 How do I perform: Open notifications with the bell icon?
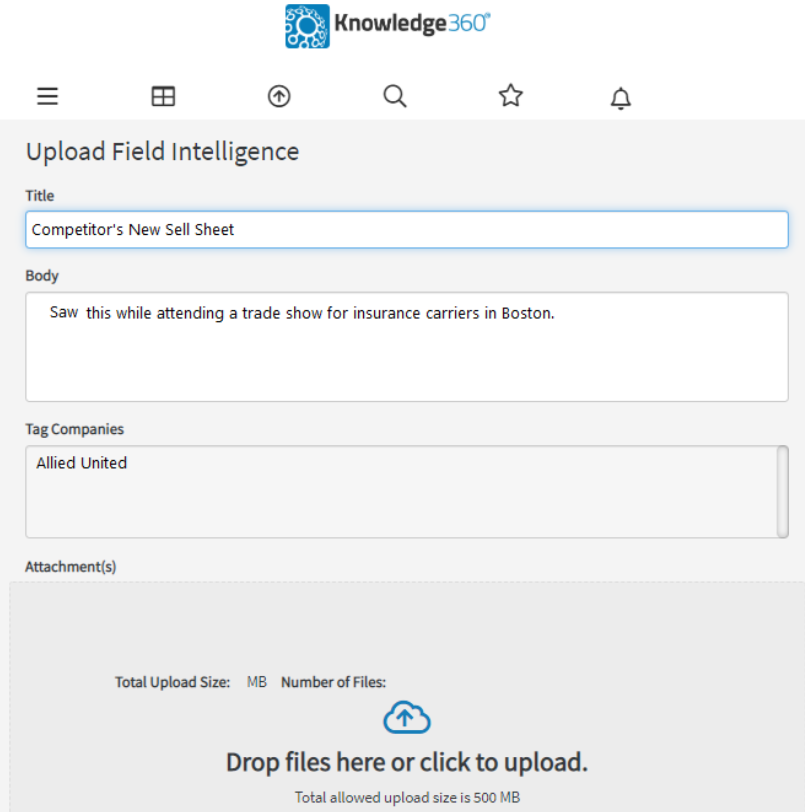(x=621, y=98)
